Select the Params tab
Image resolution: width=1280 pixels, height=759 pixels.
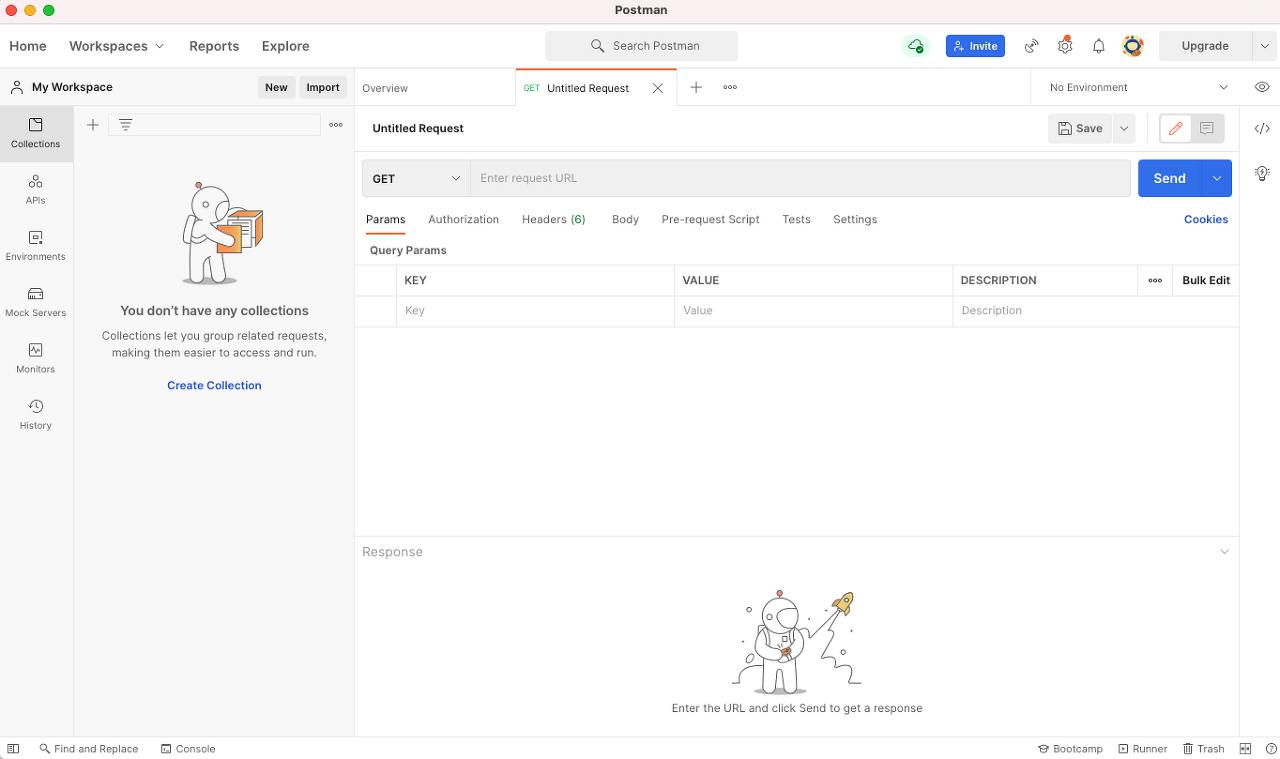pos(385,219)
